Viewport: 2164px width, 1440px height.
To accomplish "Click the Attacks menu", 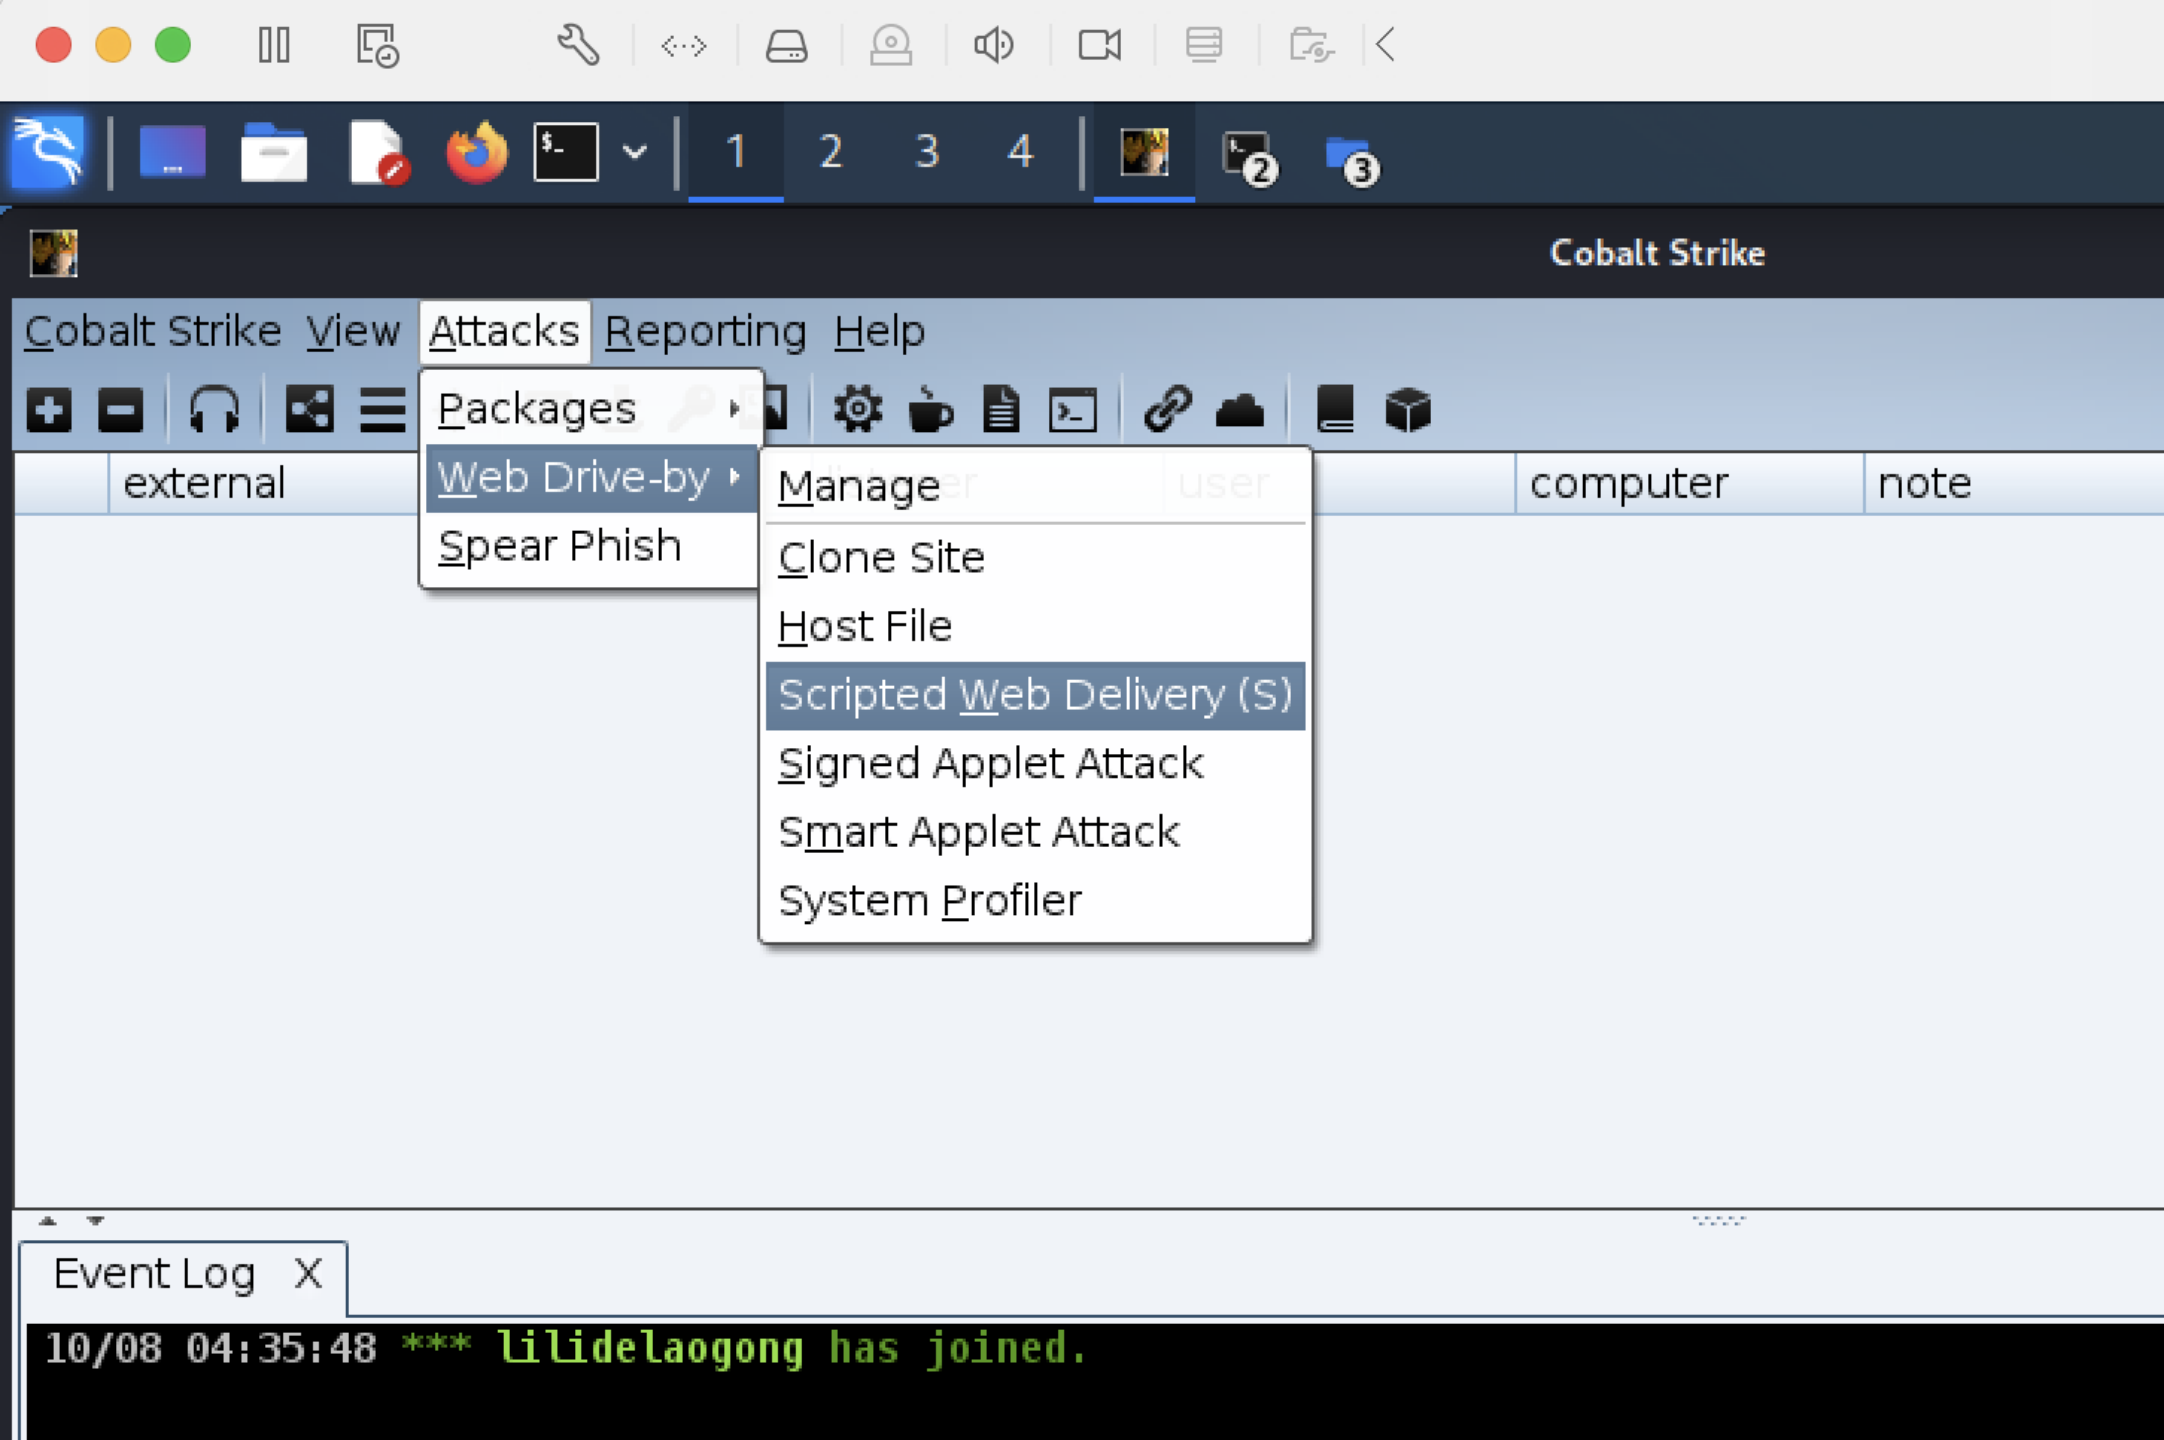I will click(x=504, y=331).
